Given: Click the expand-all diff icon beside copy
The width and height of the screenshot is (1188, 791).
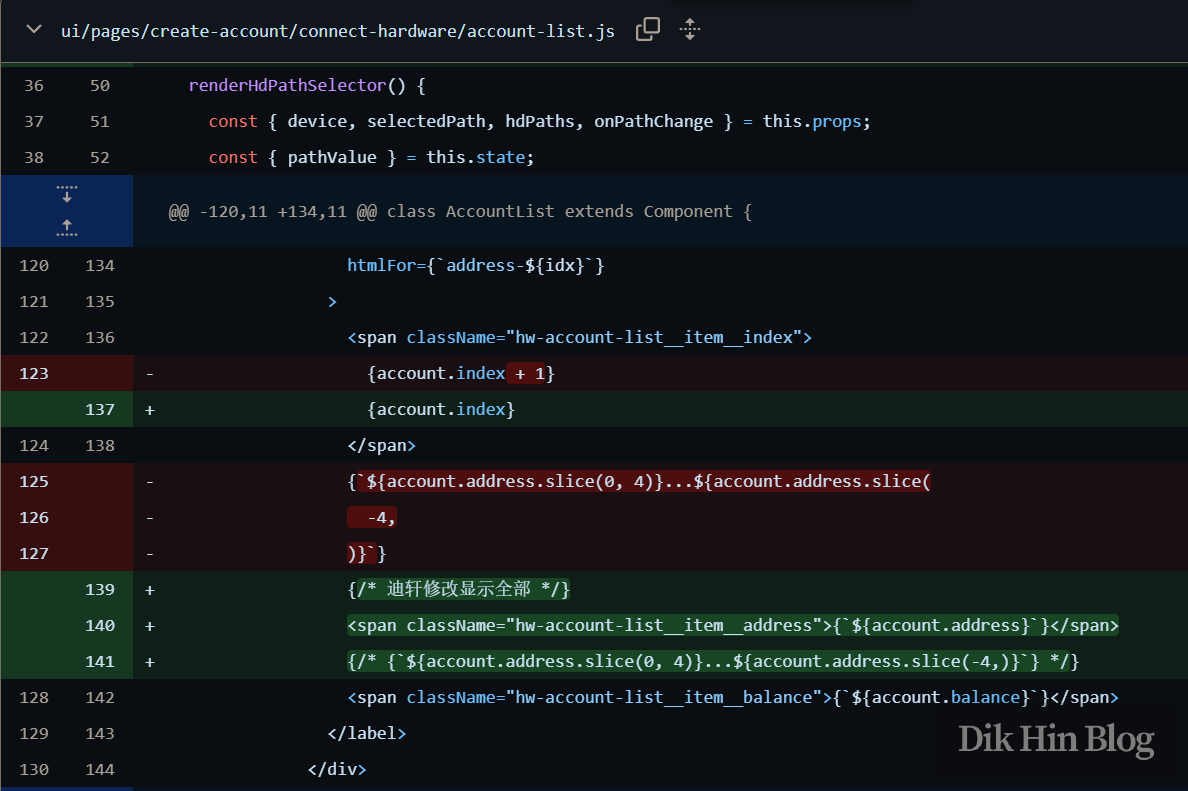Looking at the screenshot, I should click(689, 30).
